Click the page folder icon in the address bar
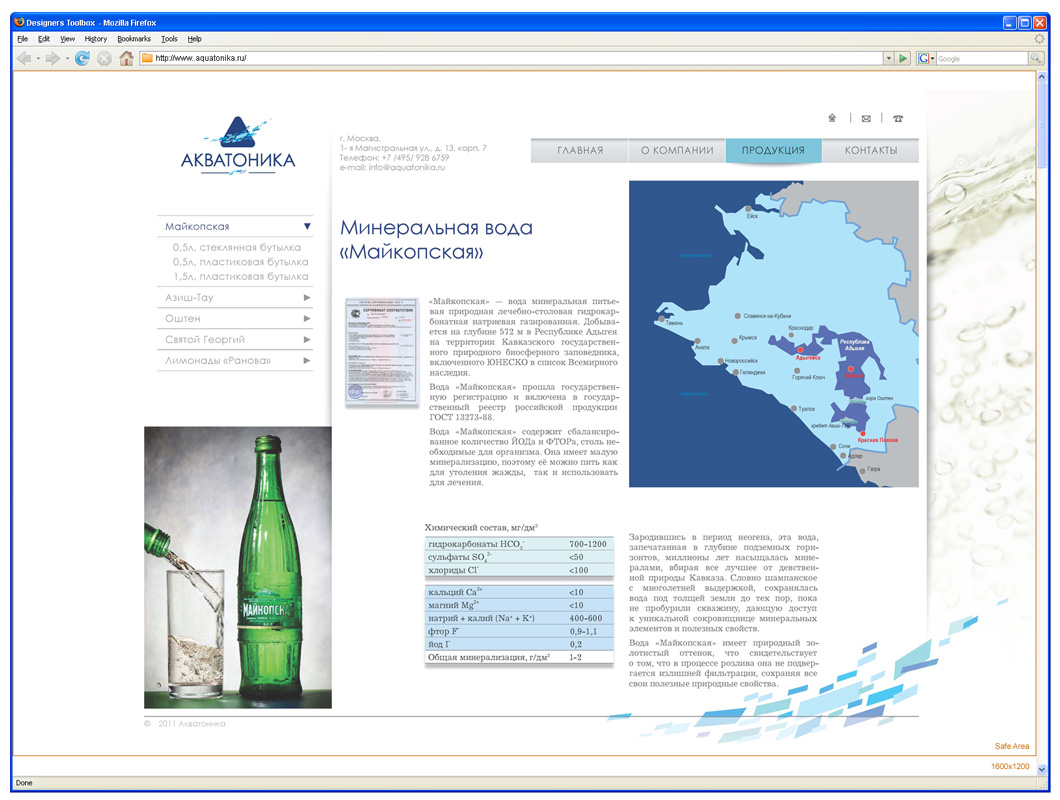This screenshot has height=800, width=1060. 147,58
